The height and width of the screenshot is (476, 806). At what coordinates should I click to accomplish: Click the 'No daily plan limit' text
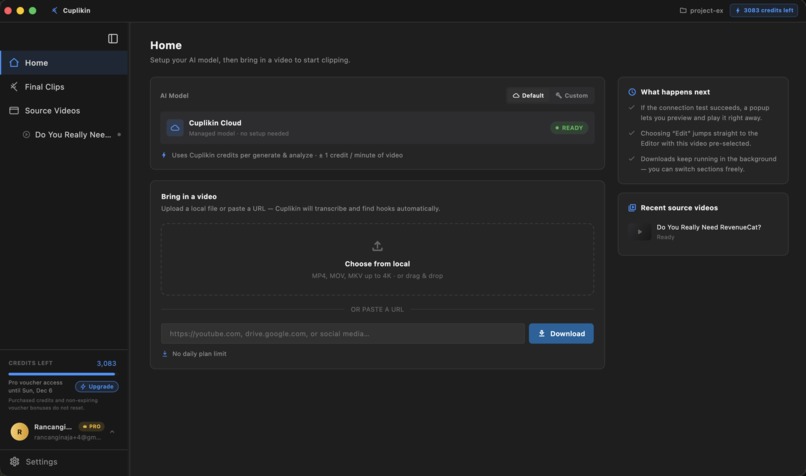(x=199, y=354)
